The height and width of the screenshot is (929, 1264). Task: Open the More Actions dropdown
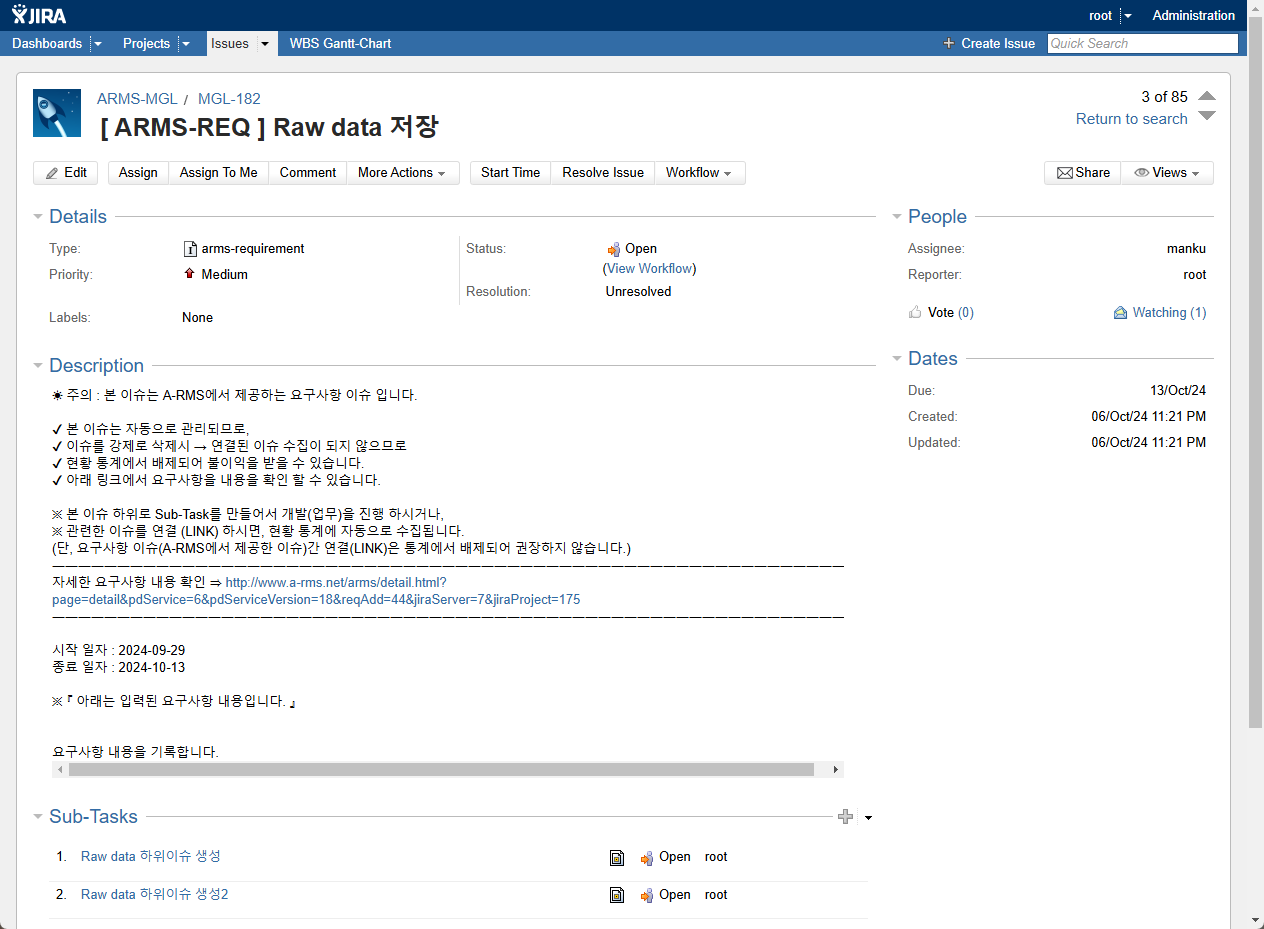402,173
